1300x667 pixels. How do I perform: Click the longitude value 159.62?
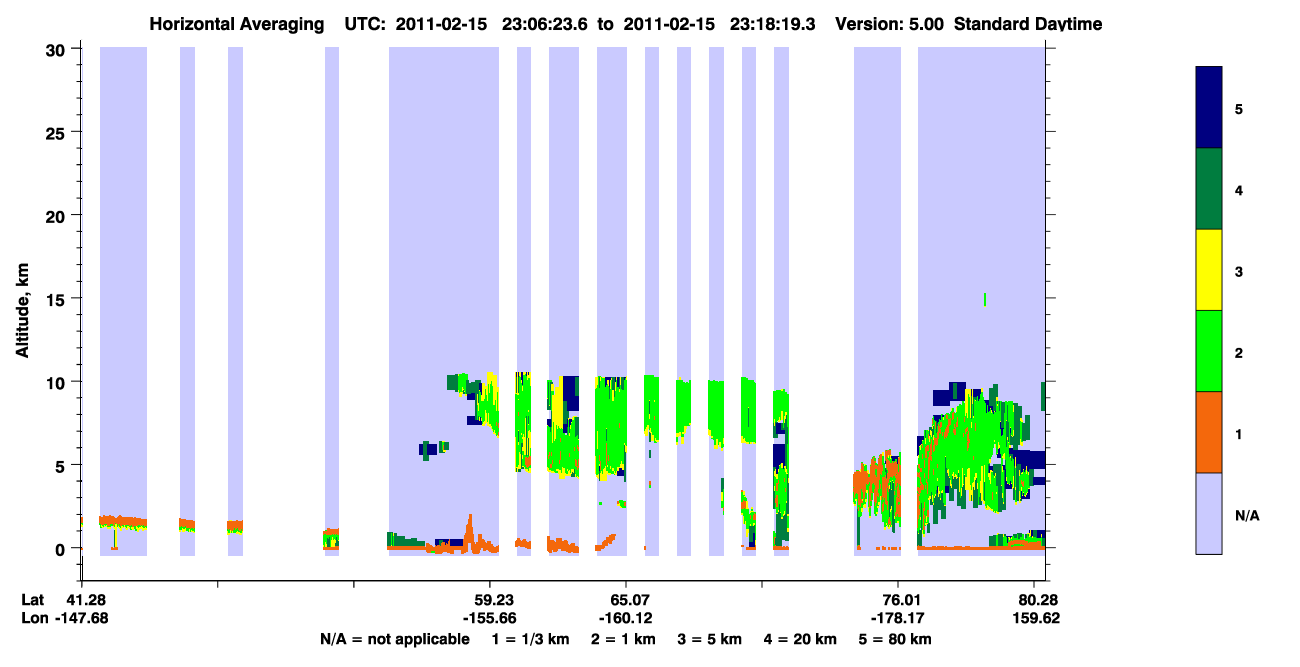tap(1037, 618)
